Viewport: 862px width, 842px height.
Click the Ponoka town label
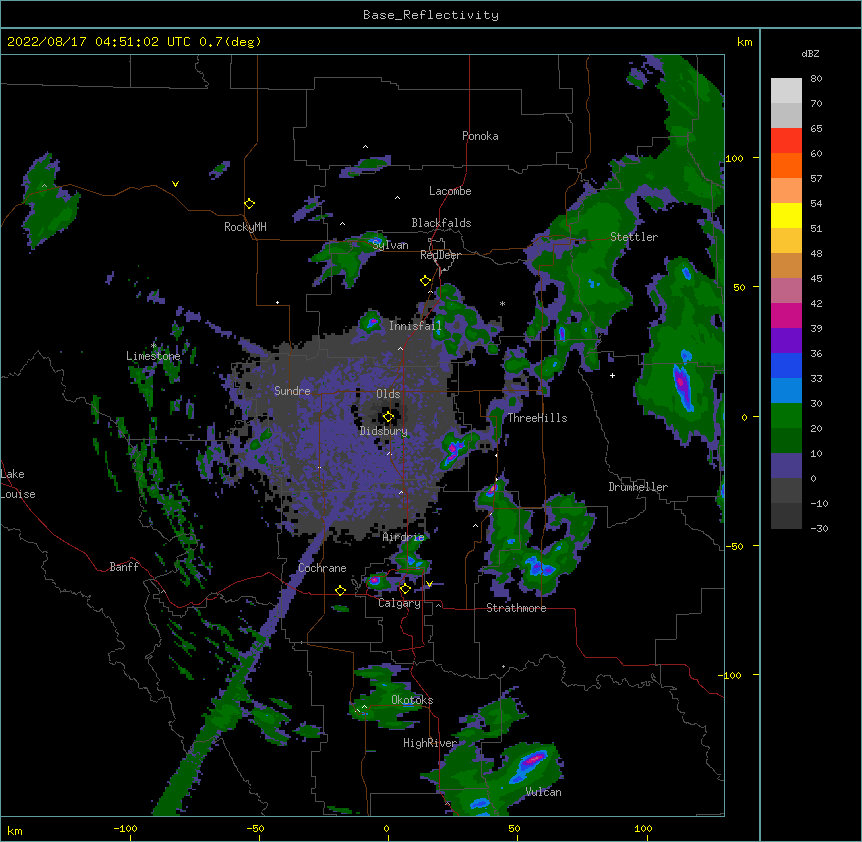480,136
